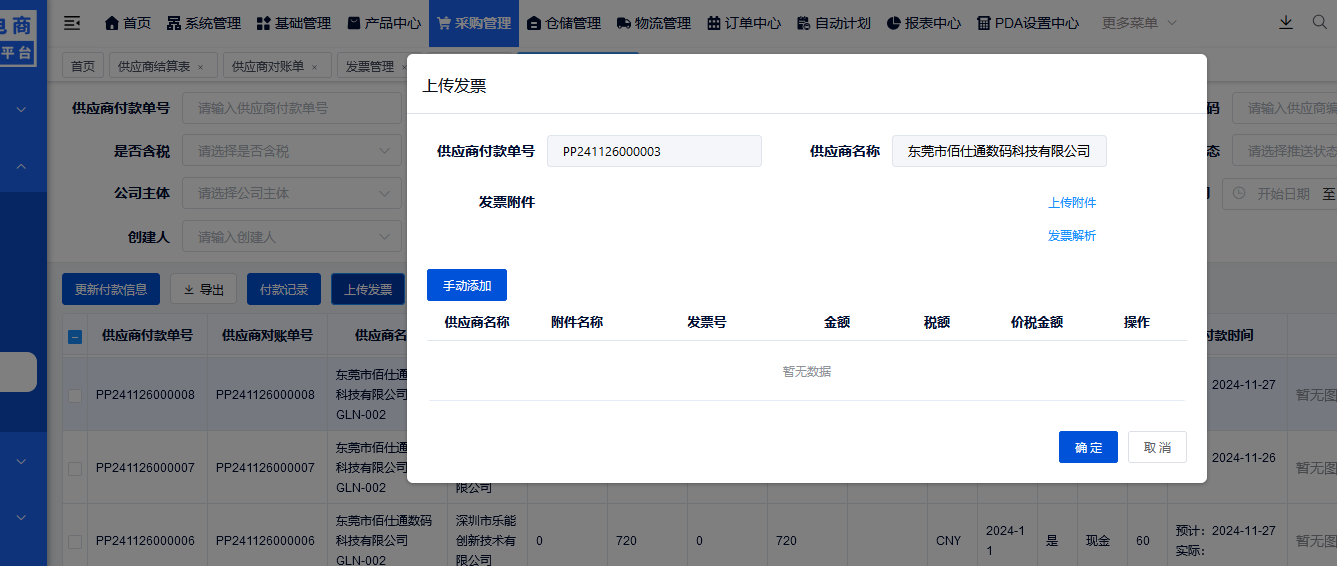Click the 更新付款信息 button

pyautogui.click(x=111, y=289)
